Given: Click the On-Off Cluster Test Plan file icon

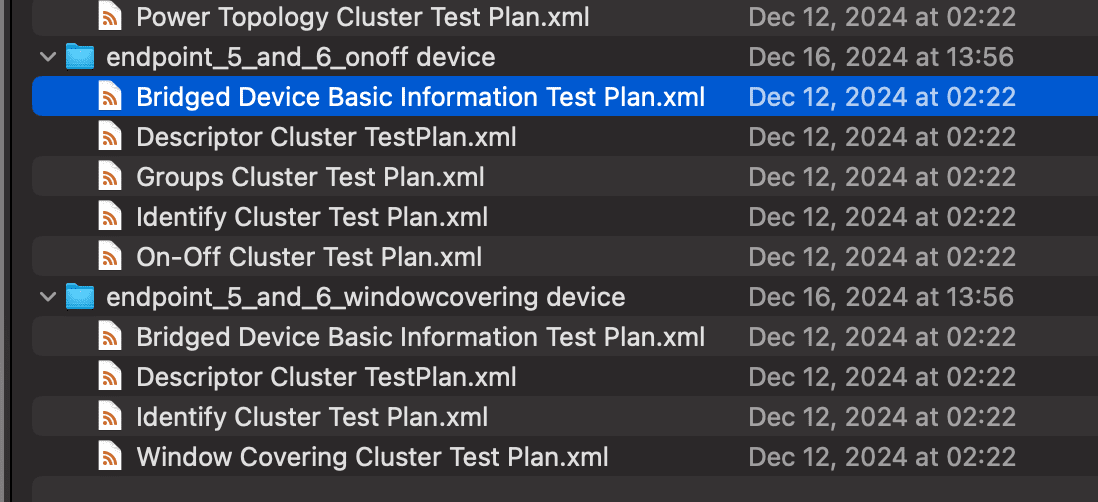Looking at the screenshot, I should 110,257.
